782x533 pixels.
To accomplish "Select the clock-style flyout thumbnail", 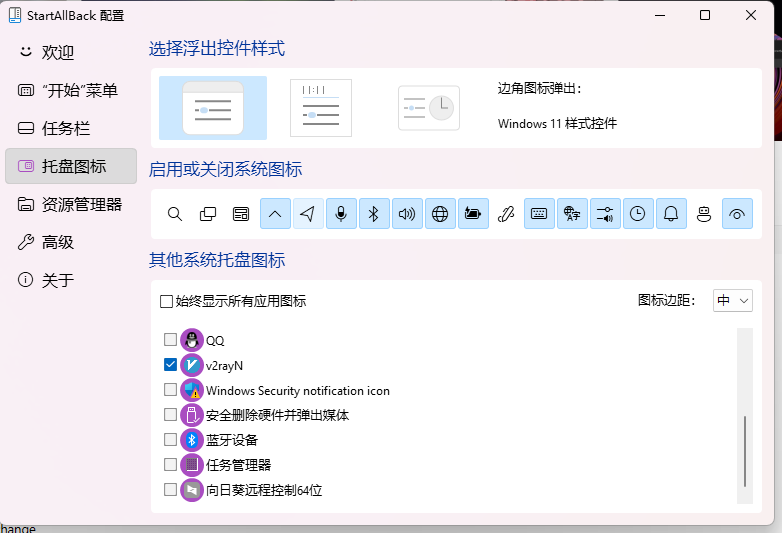I will tap(429, 108).
